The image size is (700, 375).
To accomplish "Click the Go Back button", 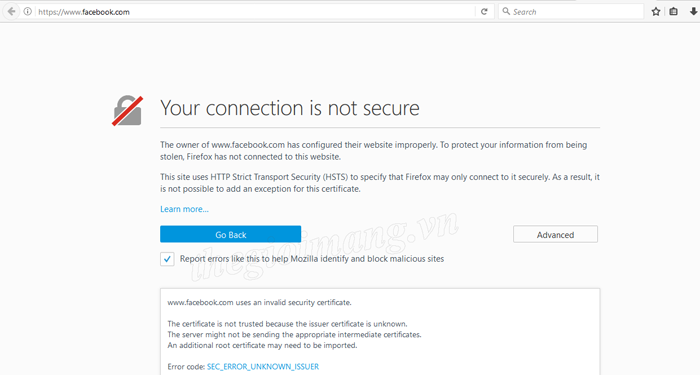I will tap(230, 234).
